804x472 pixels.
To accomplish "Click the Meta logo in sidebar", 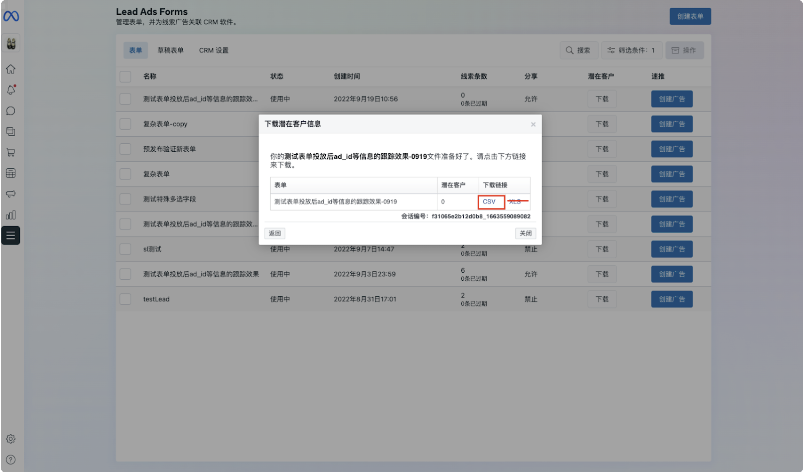I will click(11, 18).
